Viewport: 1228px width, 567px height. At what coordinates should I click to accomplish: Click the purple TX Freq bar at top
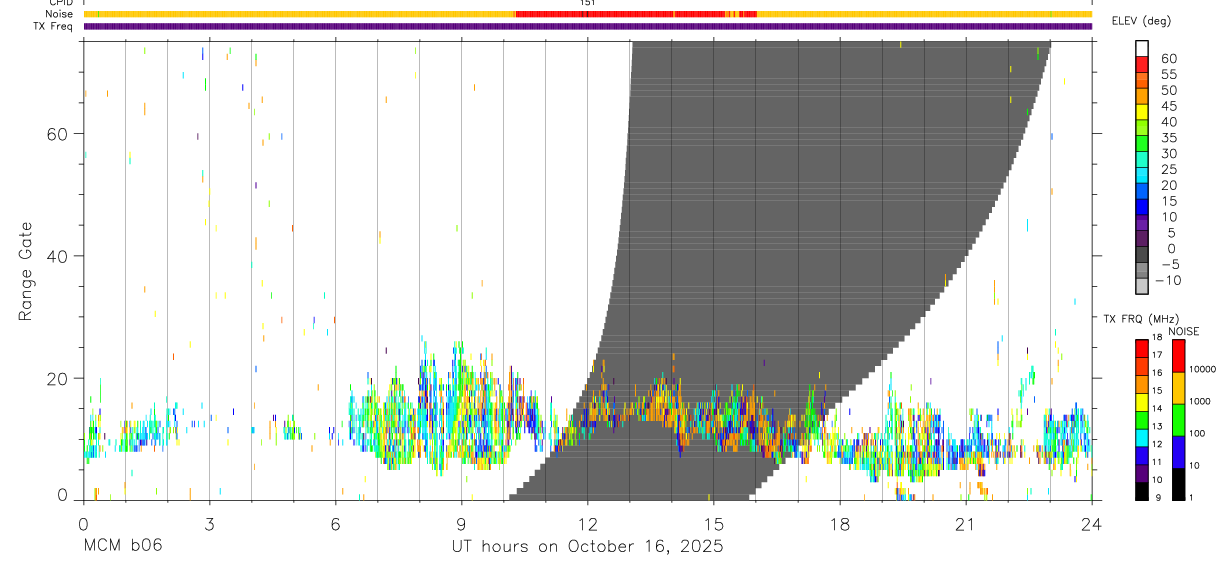click(x=588, y=26)
